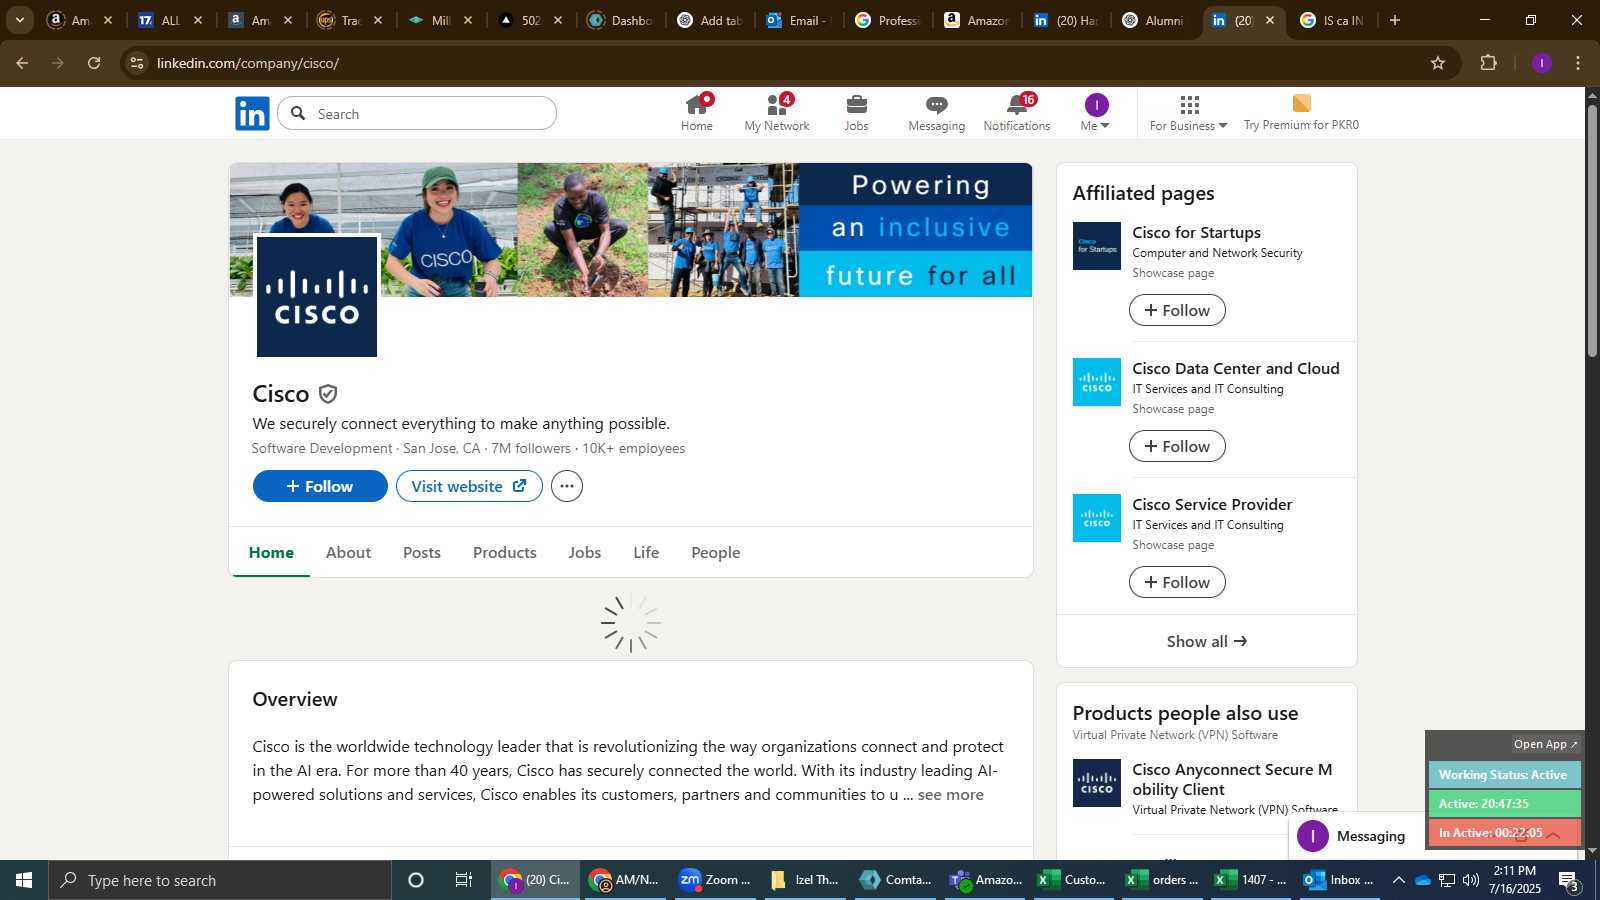The width and height of the screenshot is (1600, 900).
Task: Open Chrome three-dot menu
Action: pos(1578,63)
